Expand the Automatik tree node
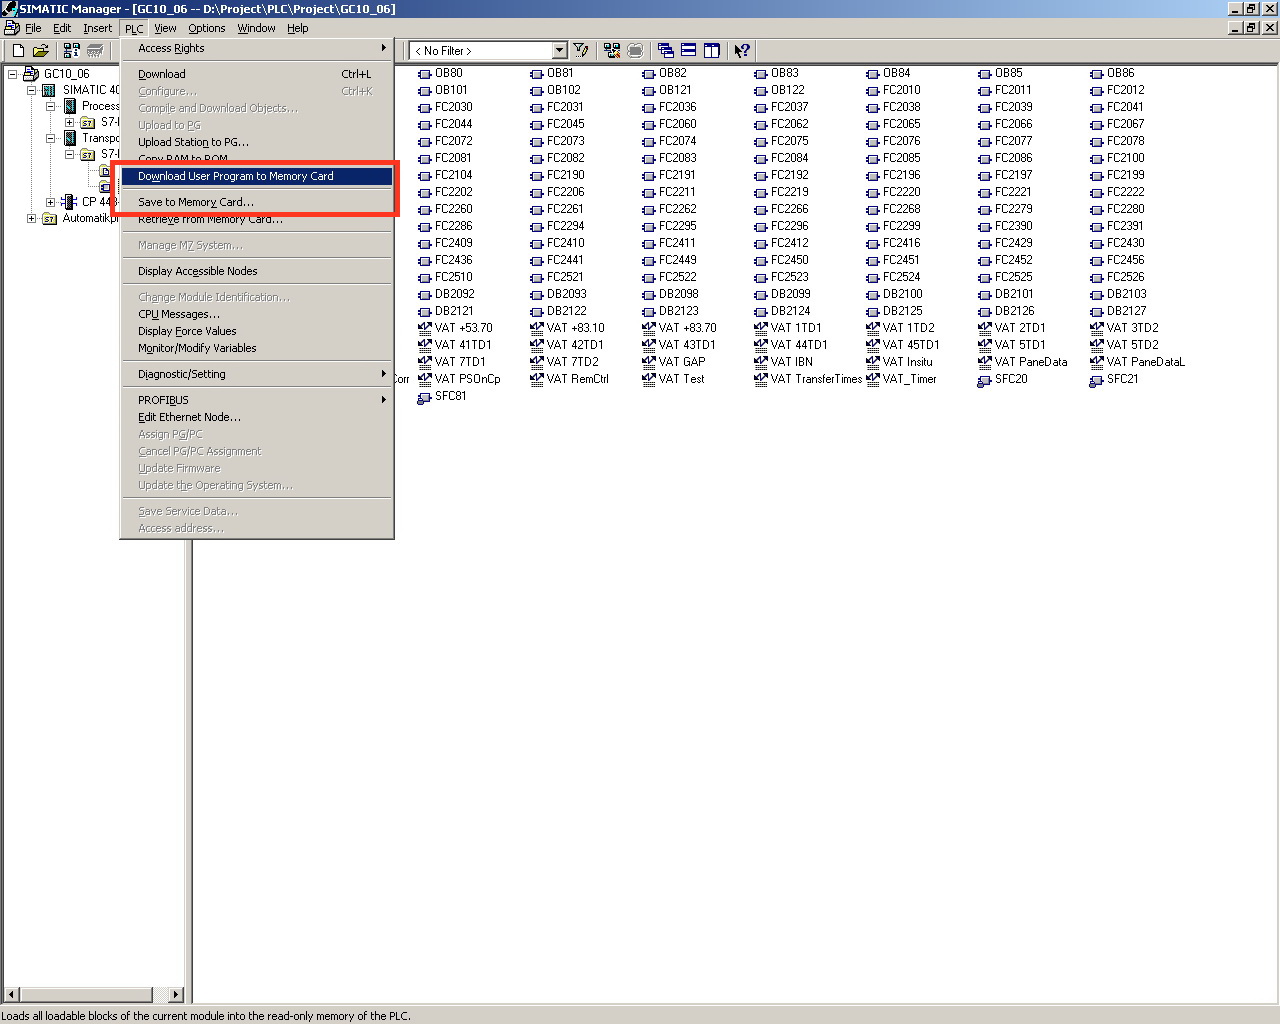Viewport: 1280px width, 1024px height. point(31,218)
